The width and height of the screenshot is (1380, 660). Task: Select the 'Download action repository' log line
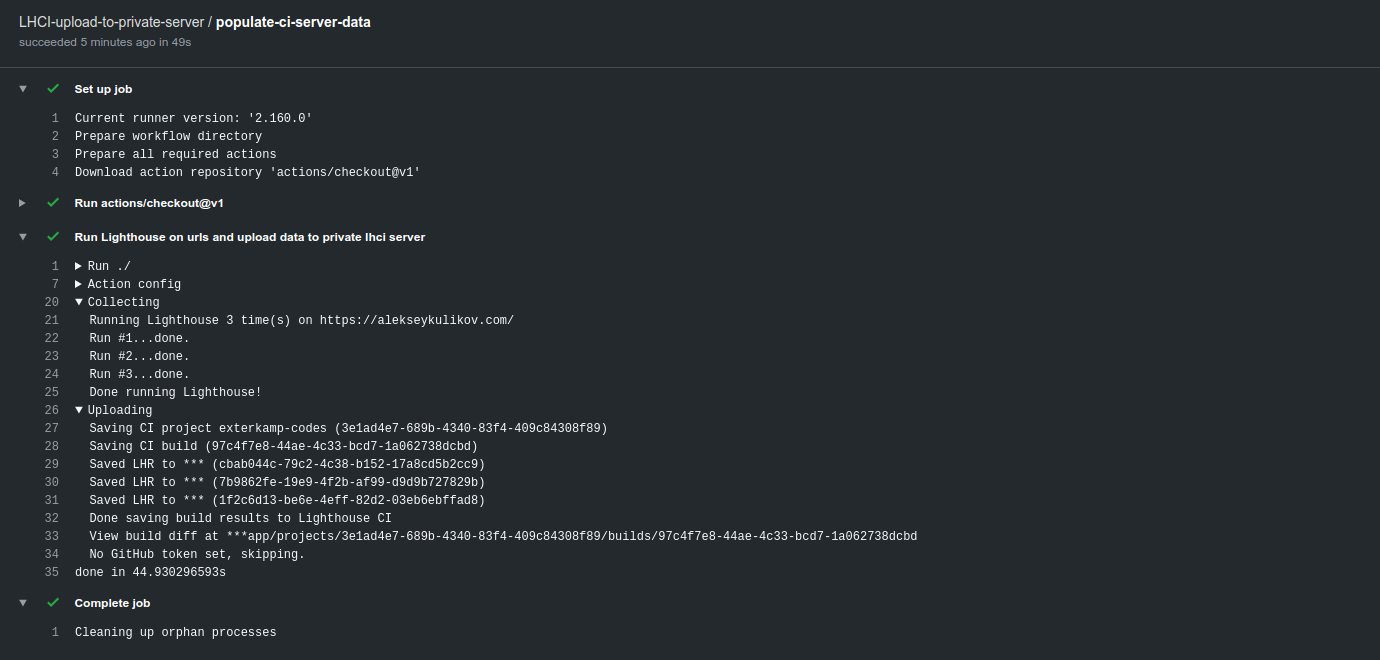coord(247,172)
